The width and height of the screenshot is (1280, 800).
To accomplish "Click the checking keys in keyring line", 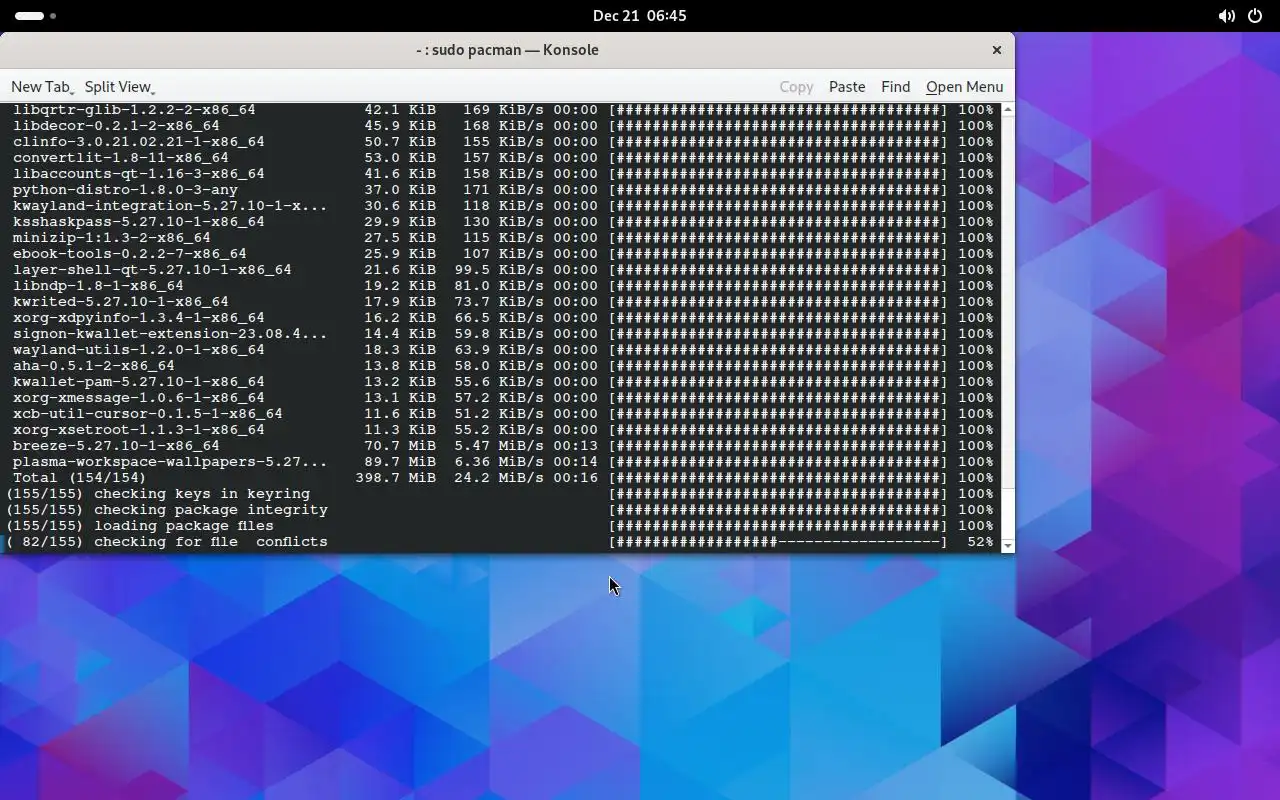I will 500,494.
